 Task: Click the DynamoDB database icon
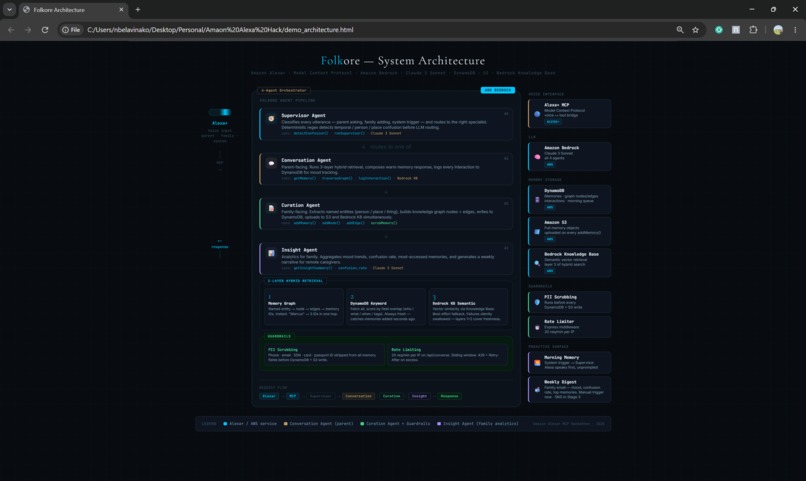(x=537, y=199)
